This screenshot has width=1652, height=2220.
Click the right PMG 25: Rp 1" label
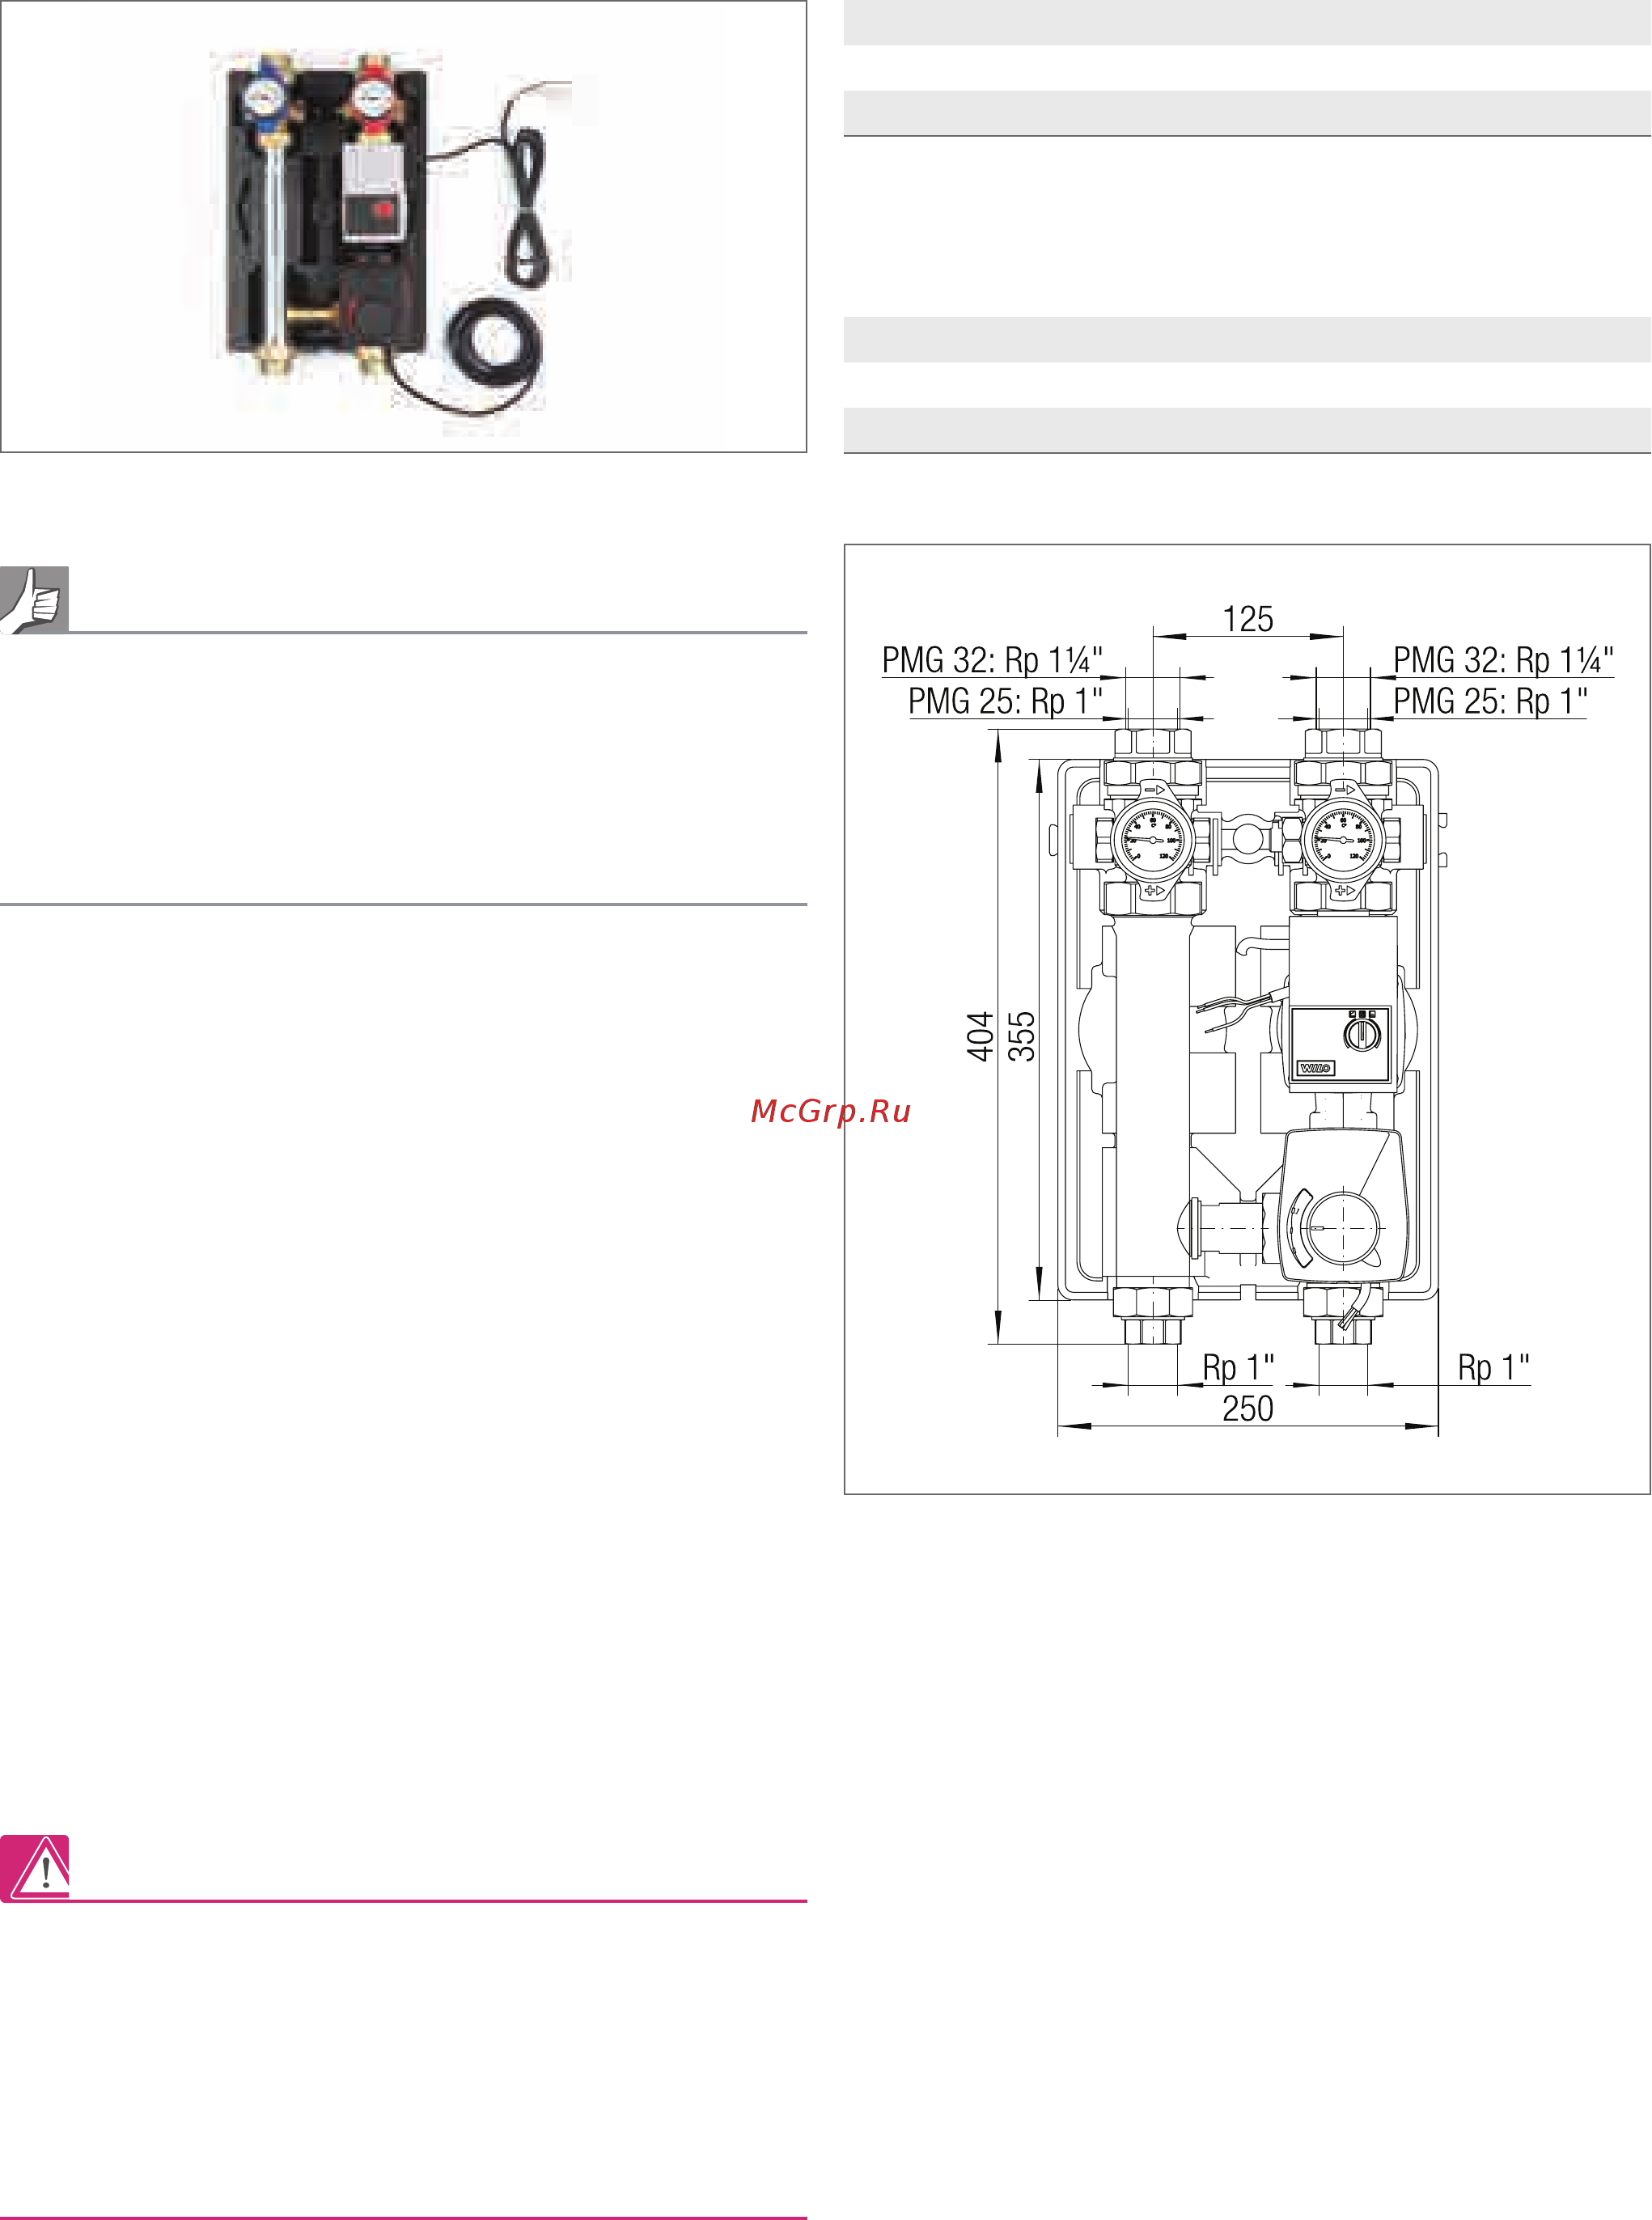click(1491, 701)
